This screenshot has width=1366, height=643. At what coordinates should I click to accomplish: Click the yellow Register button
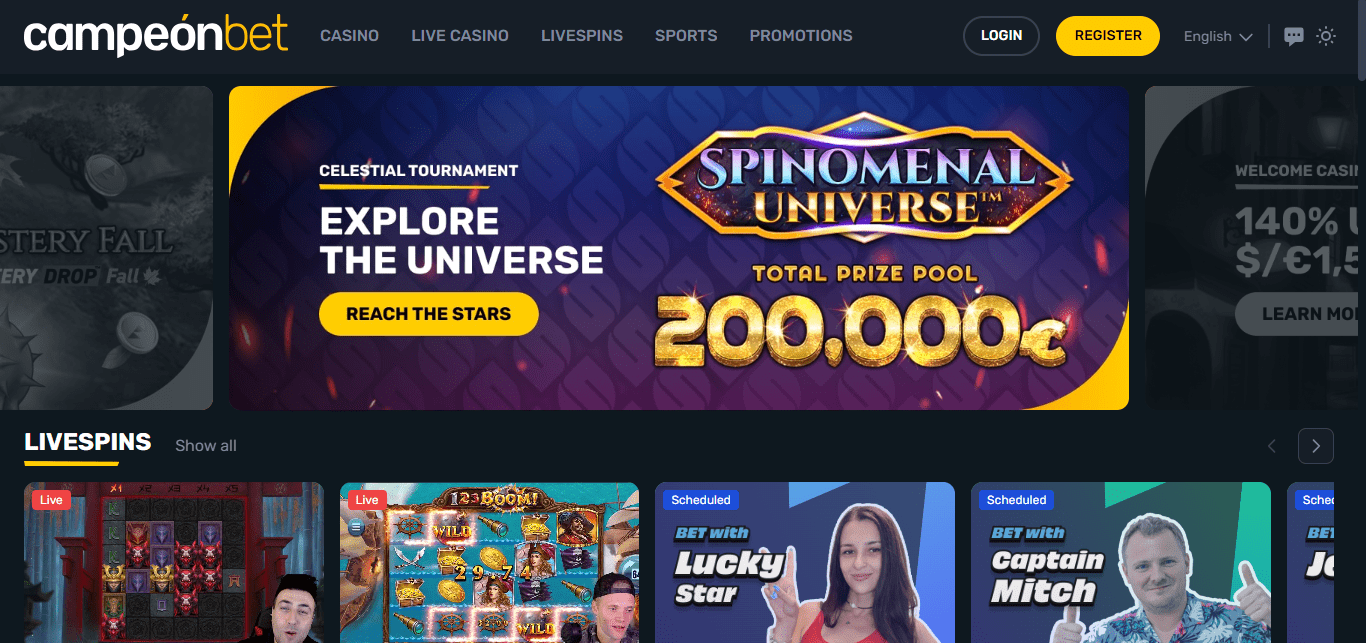(1108, 35)
